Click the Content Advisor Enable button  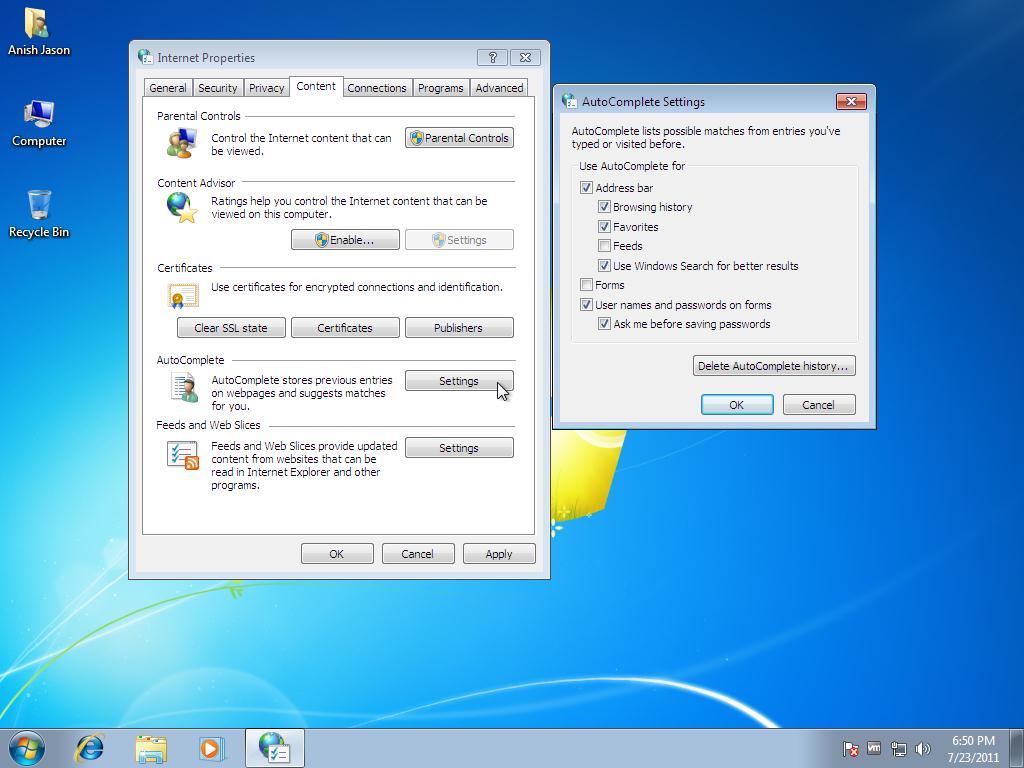[x=345, y=240]
